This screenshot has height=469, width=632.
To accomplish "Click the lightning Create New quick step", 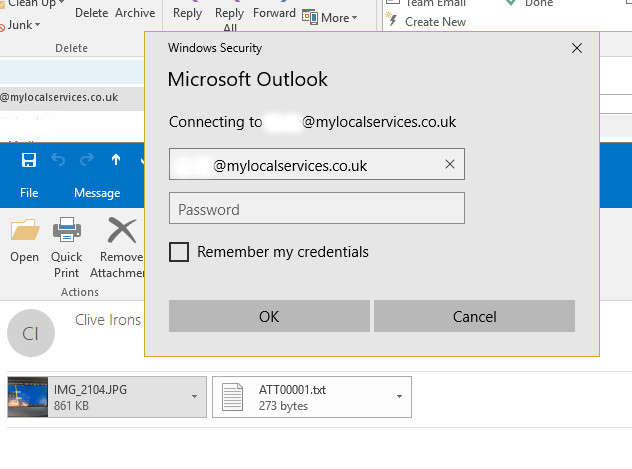I will tap(391, 19).
